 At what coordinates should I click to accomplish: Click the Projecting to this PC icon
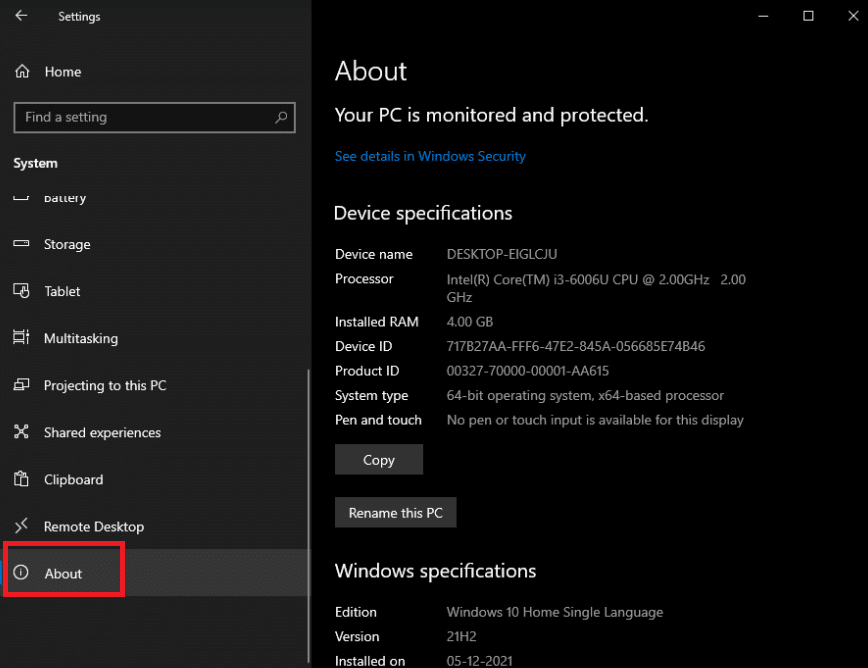pyautogui.click(x=22, y=385)
